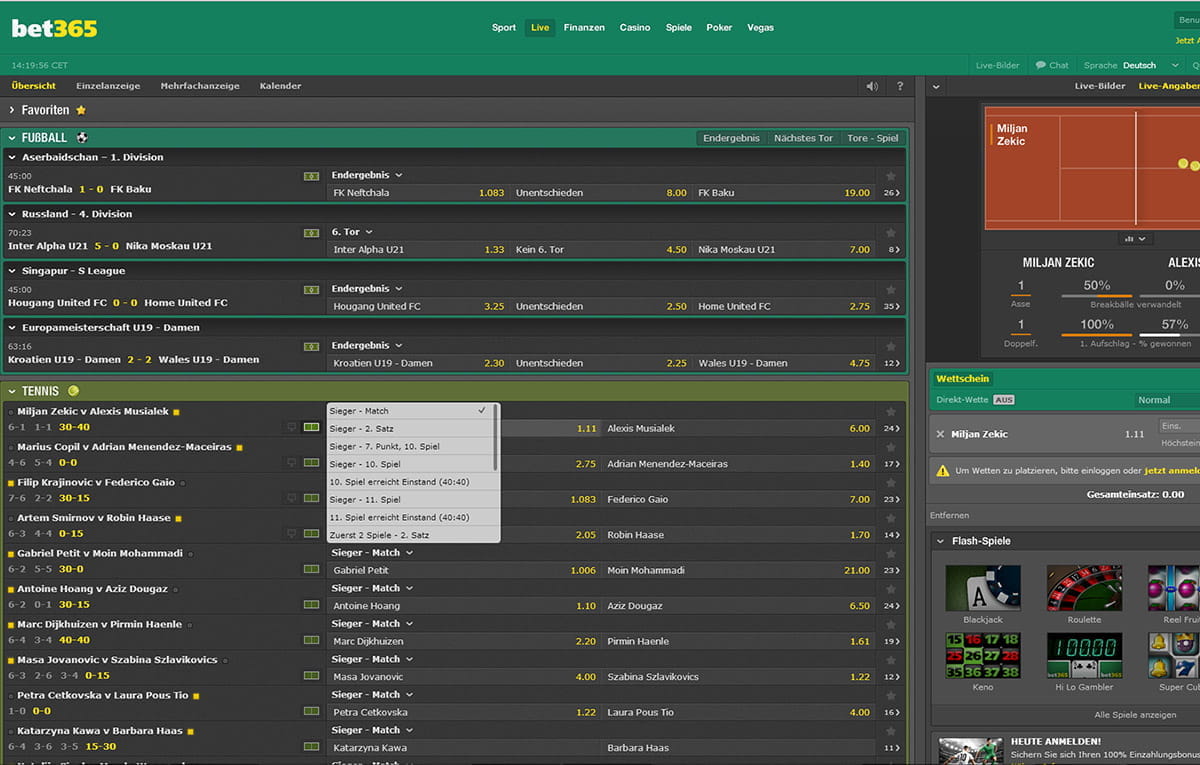Launch the Keno game thumbnail

[983, 656]
